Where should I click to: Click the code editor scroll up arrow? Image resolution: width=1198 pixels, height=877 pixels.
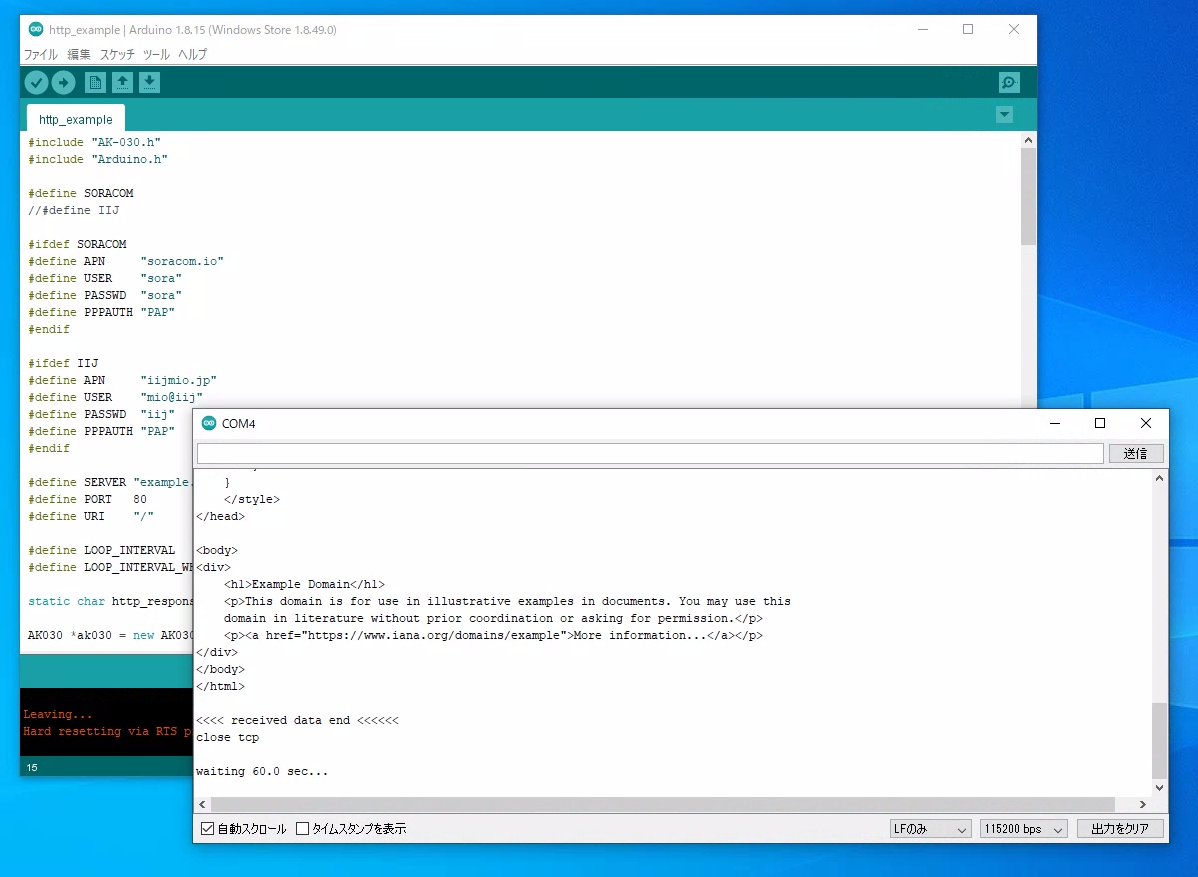pos(1028,140)
